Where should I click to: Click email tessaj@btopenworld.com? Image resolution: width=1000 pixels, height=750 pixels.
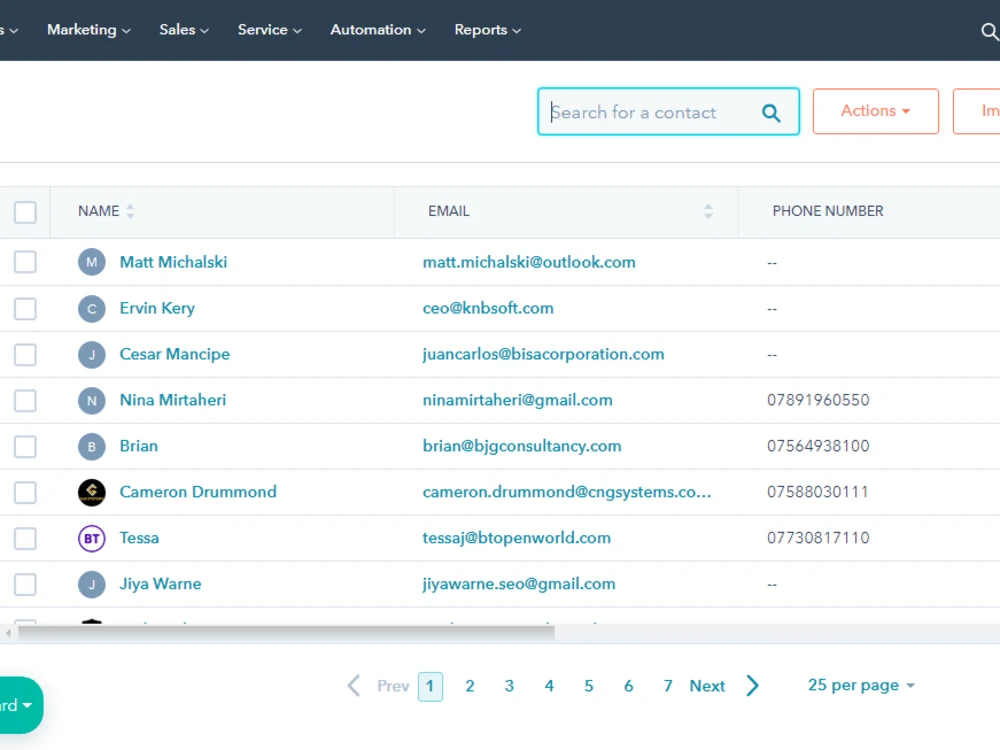coord(517,538)
